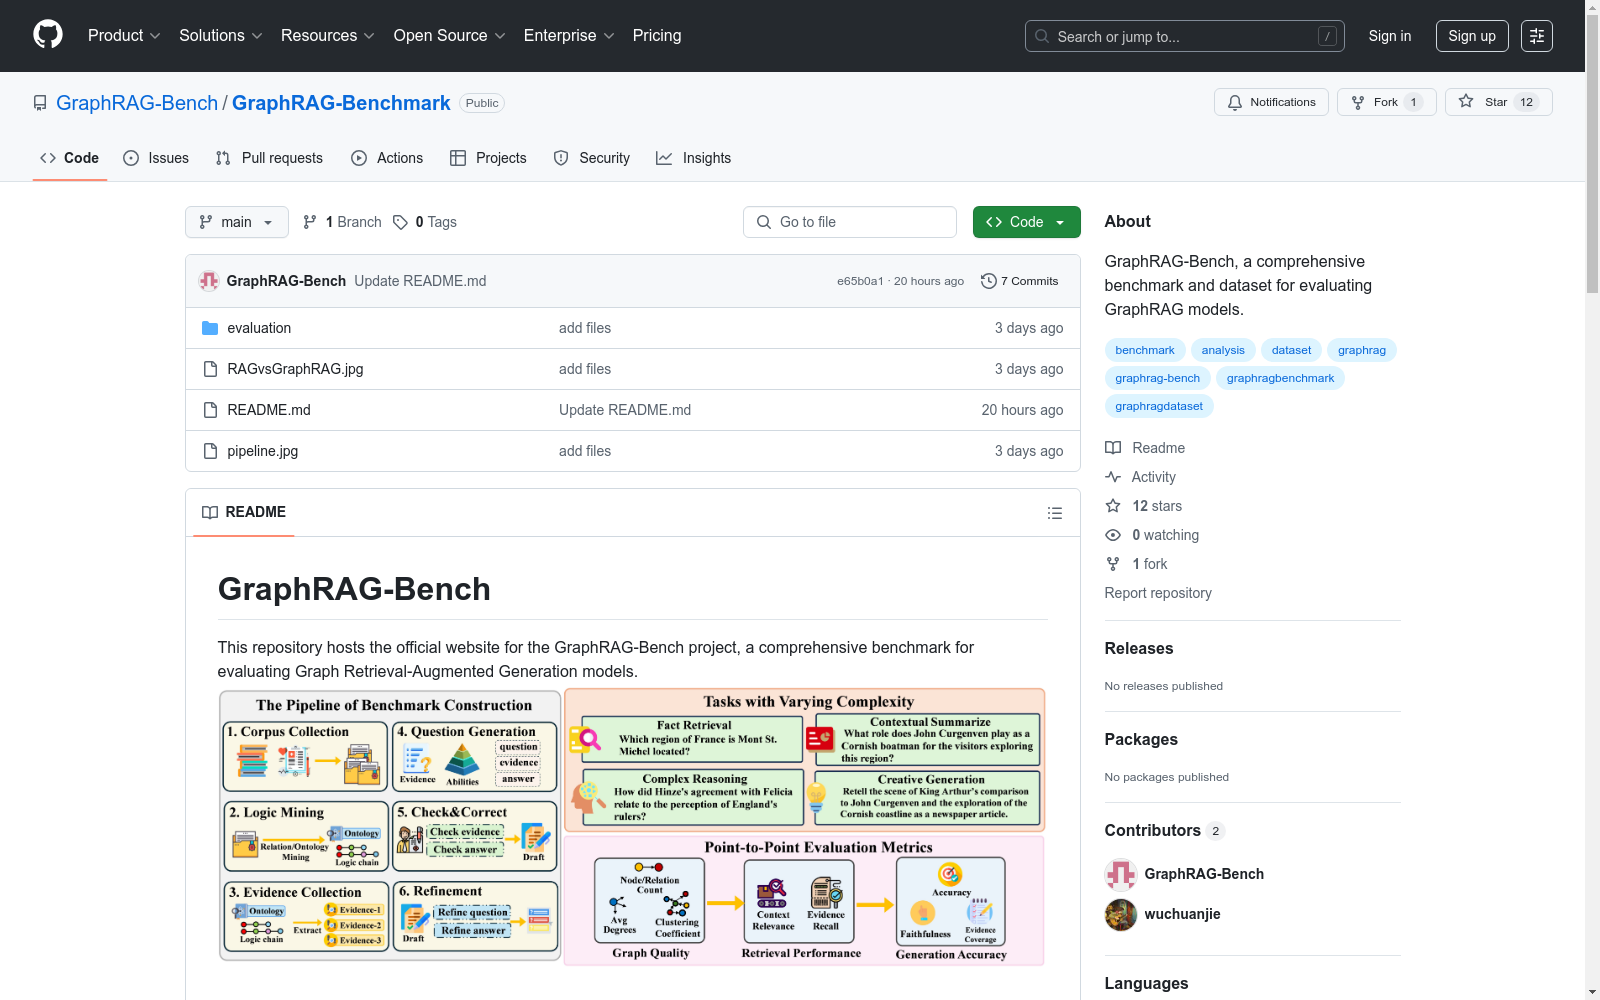
Task: Click the Sign up button
Action: (1472, 36)
